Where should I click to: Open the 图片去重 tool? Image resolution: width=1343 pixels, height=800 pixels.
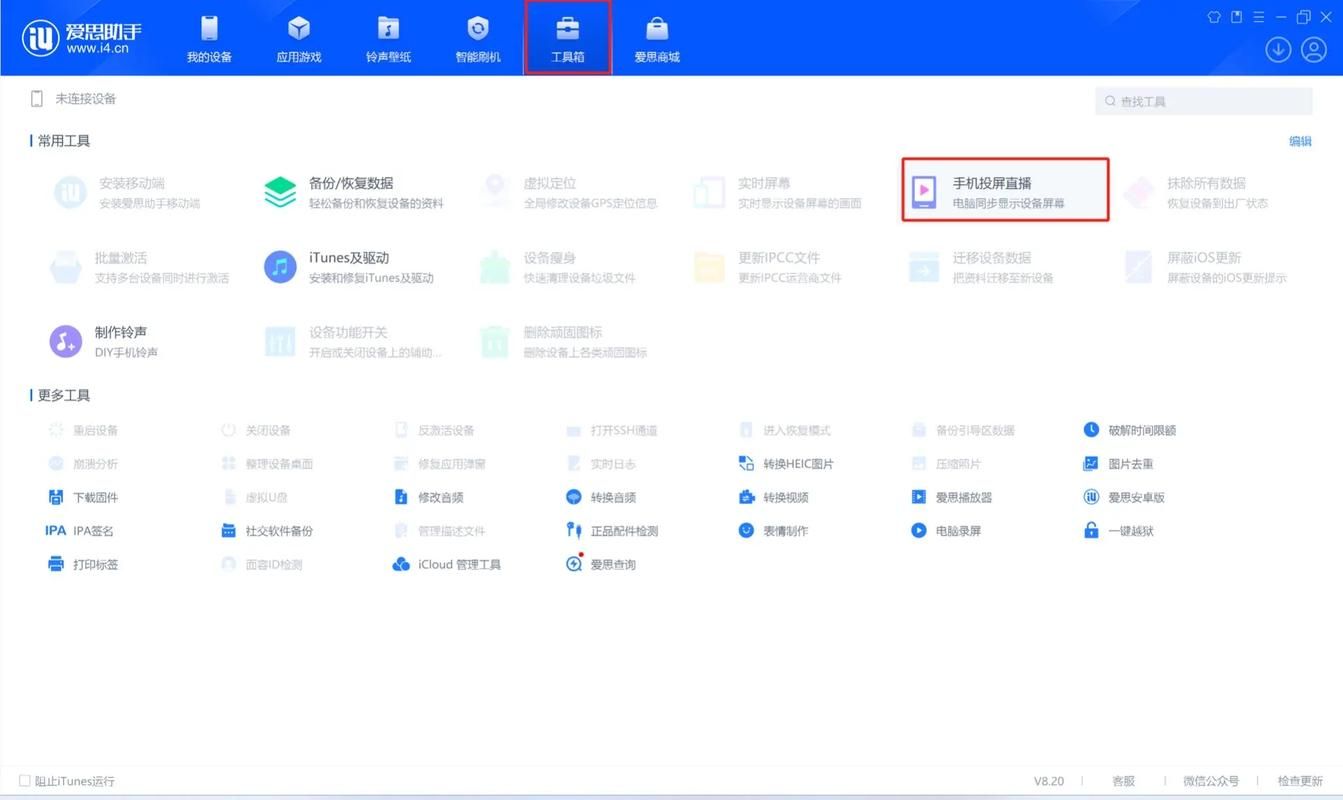click(x=1119, y=464)
